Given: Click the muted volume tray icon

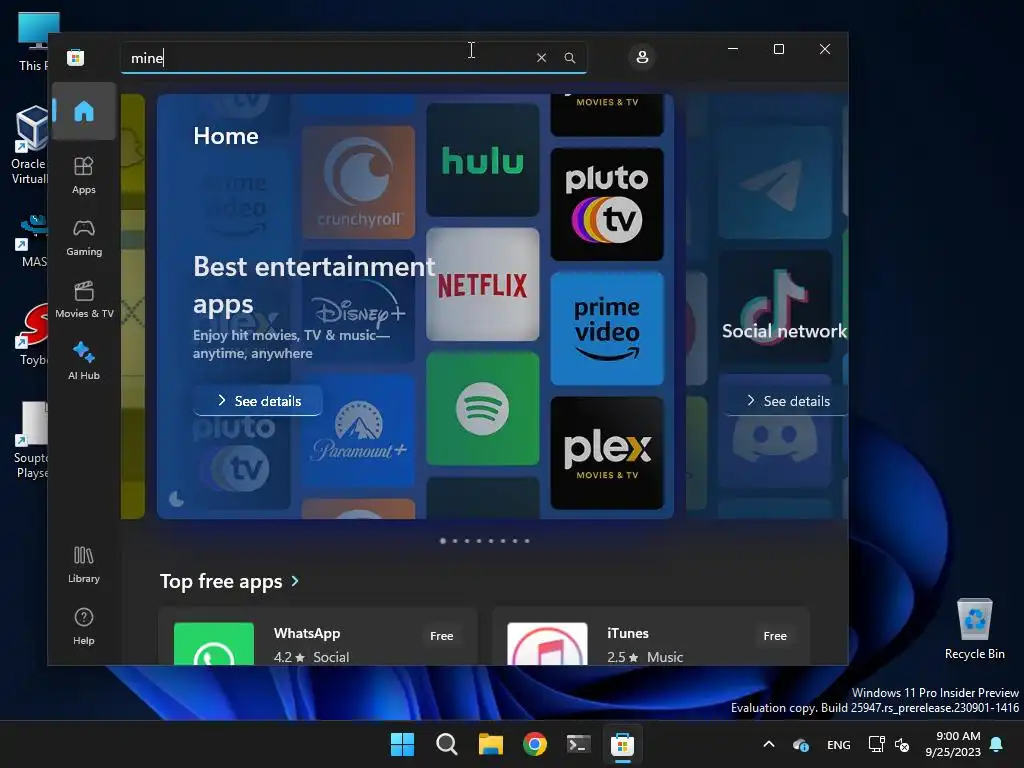Looking at the screenshot, I should [902, 745].
